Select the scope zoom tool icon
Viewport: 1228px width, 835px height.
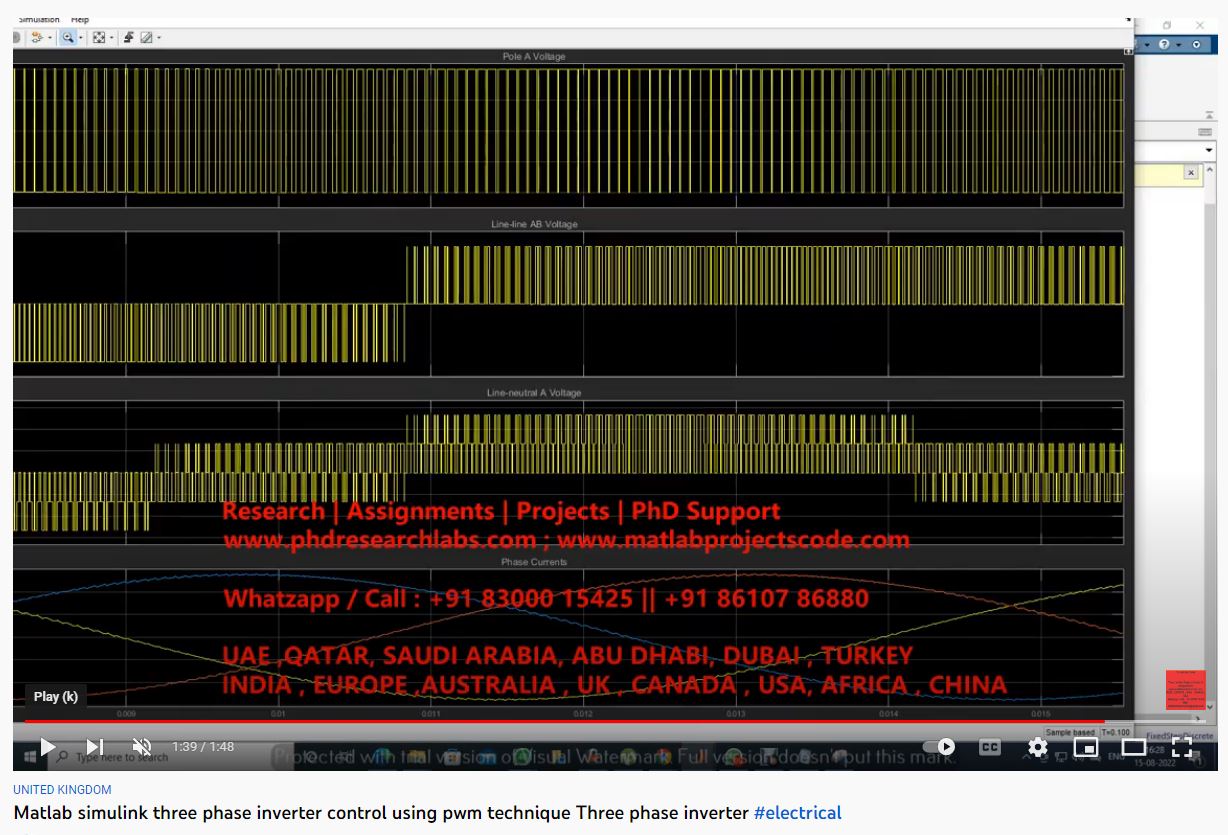click(x=68, y=37)
